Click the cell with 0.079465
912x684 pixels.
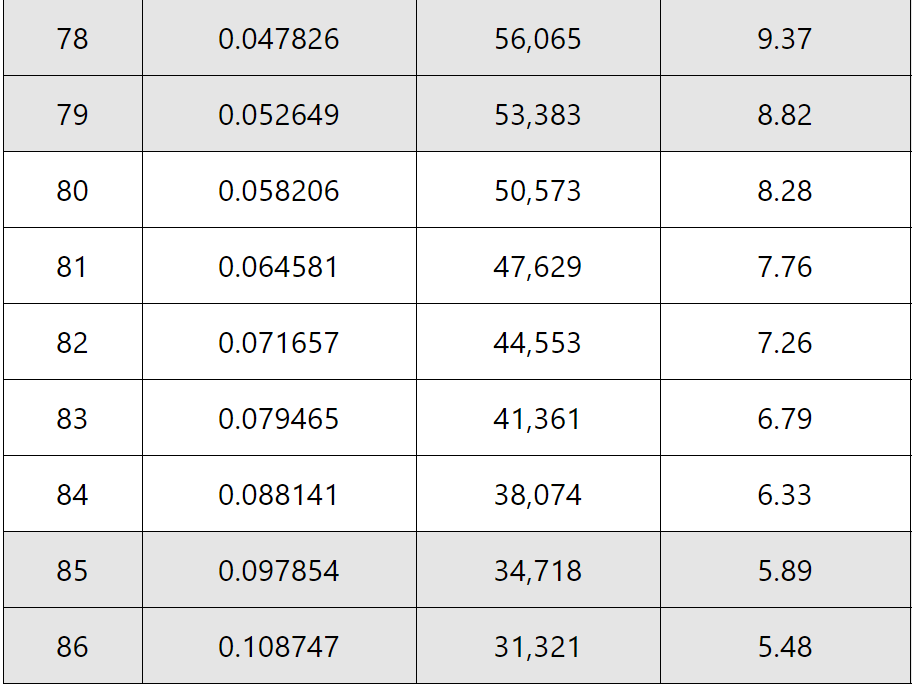point(279,418)
